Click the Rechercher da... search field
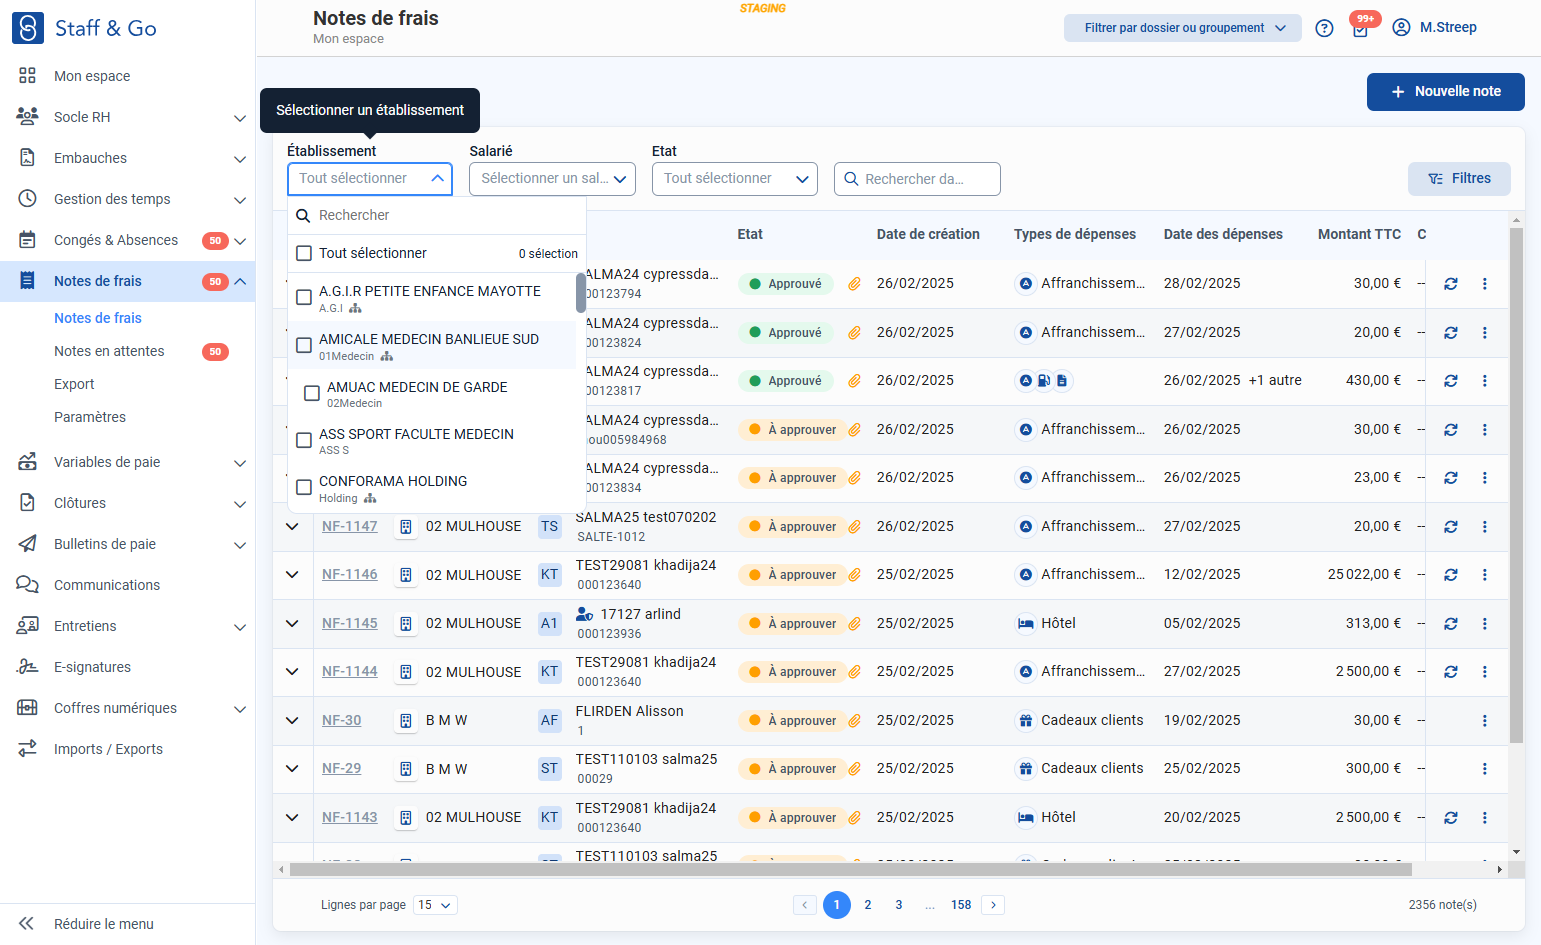 coord(917,179)
